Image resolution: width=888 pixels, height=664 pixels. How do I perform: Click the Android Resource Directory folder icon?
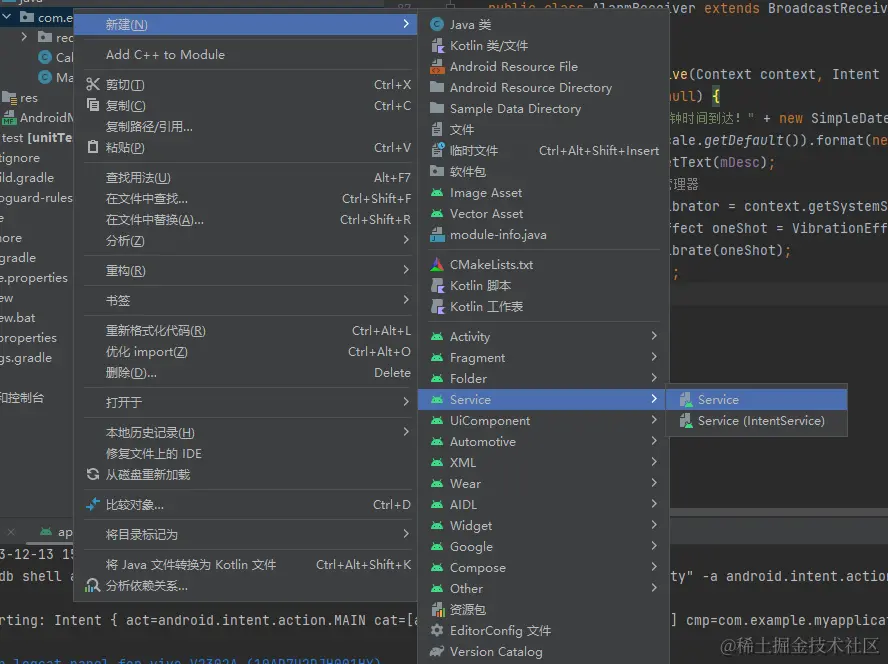point(437,87)
